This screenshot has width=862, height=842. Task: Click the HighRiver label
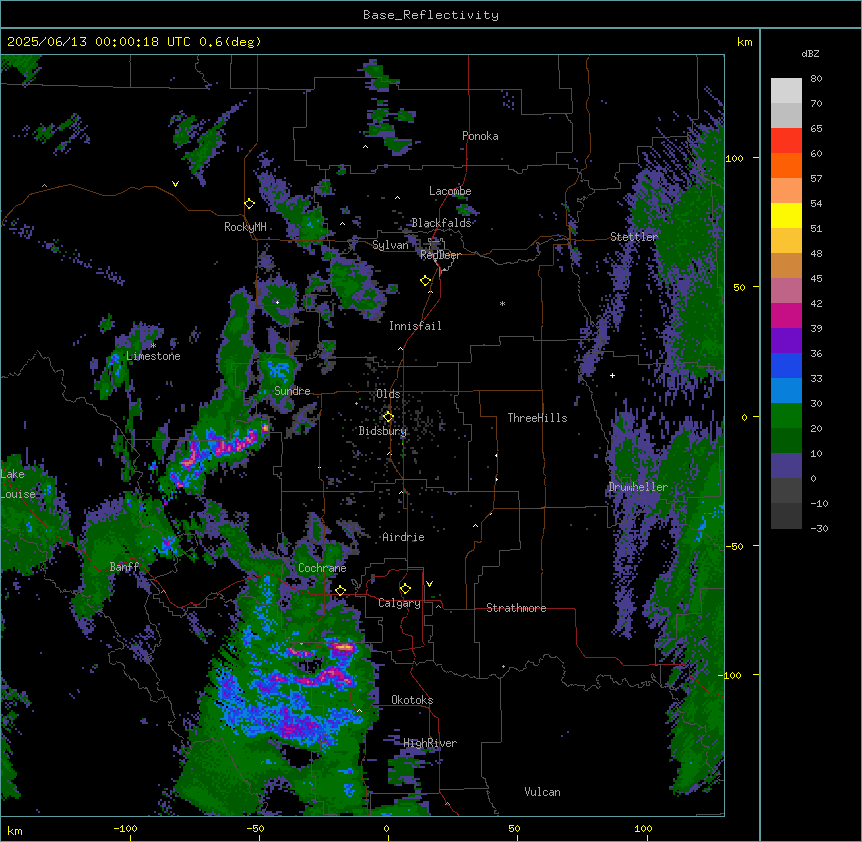click(x=430, y=743)
